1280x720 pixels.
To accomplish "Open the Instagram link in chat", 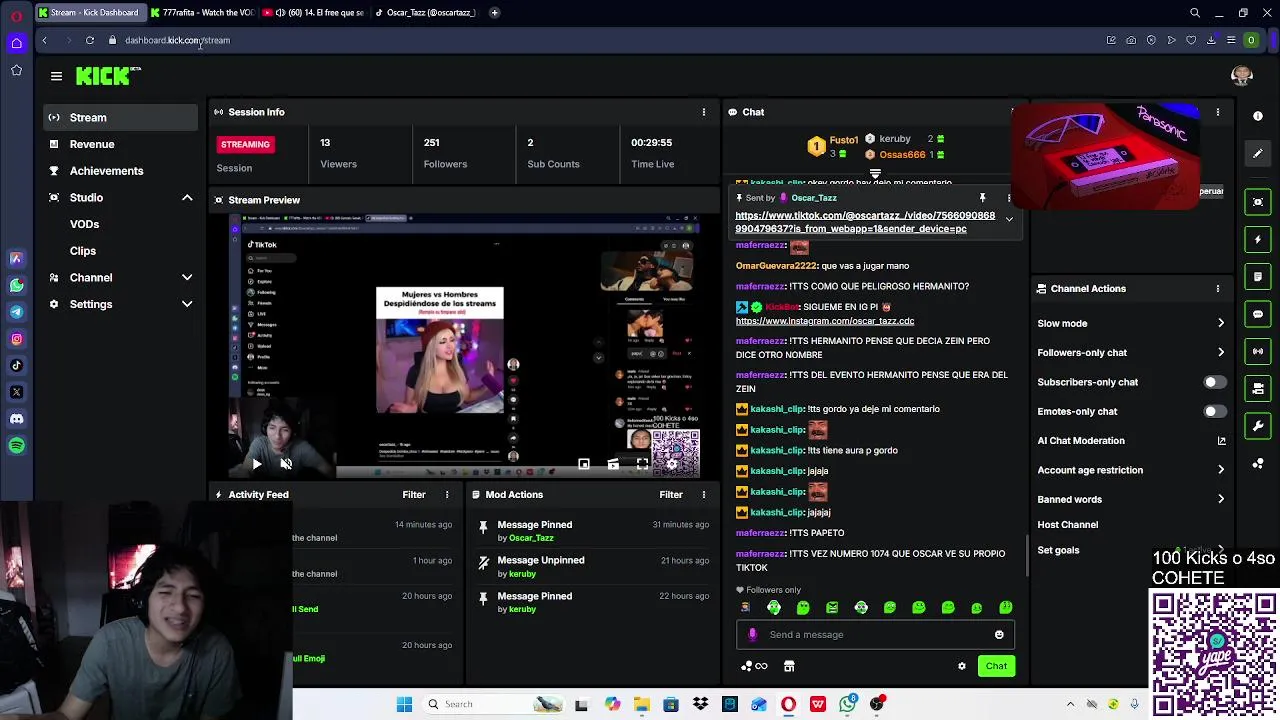I will [x=825, y=321].
